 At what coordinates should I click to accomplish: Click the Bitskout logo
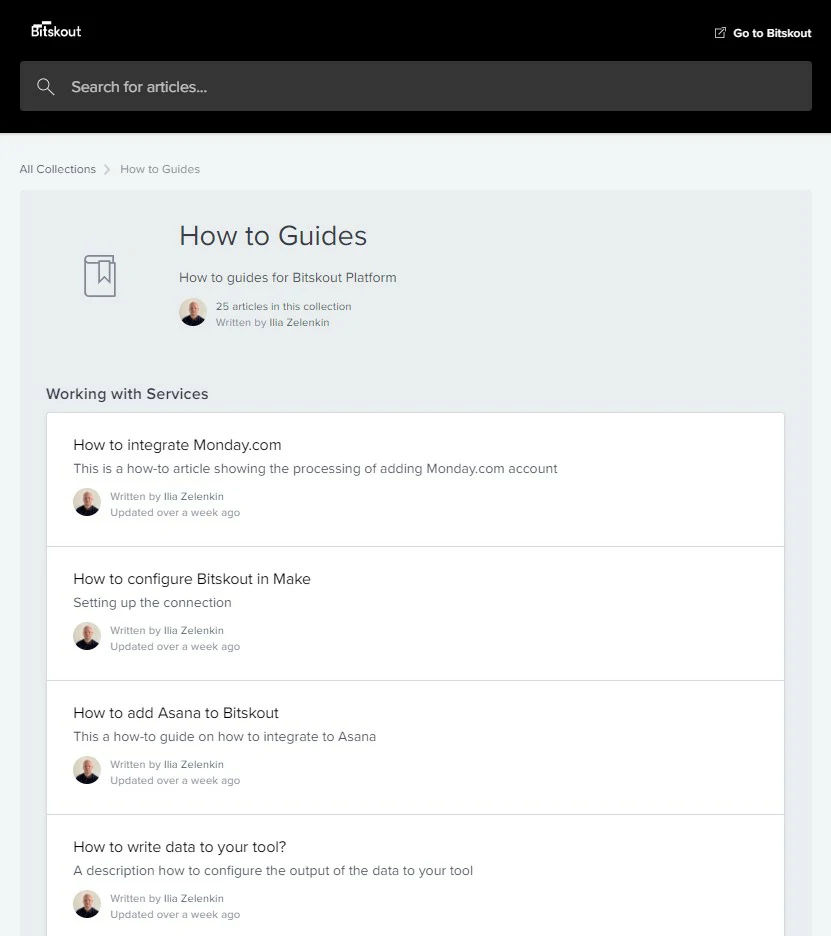[56, 30]
